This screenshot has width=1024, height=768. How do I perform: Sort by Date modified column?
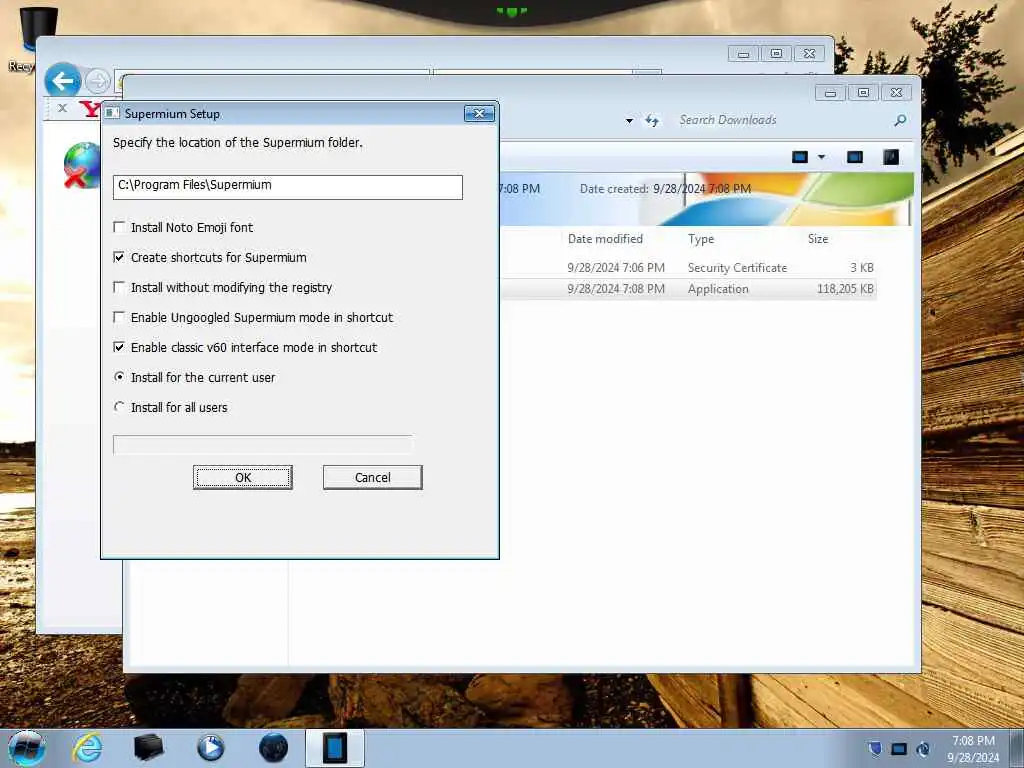click(605, 239)
